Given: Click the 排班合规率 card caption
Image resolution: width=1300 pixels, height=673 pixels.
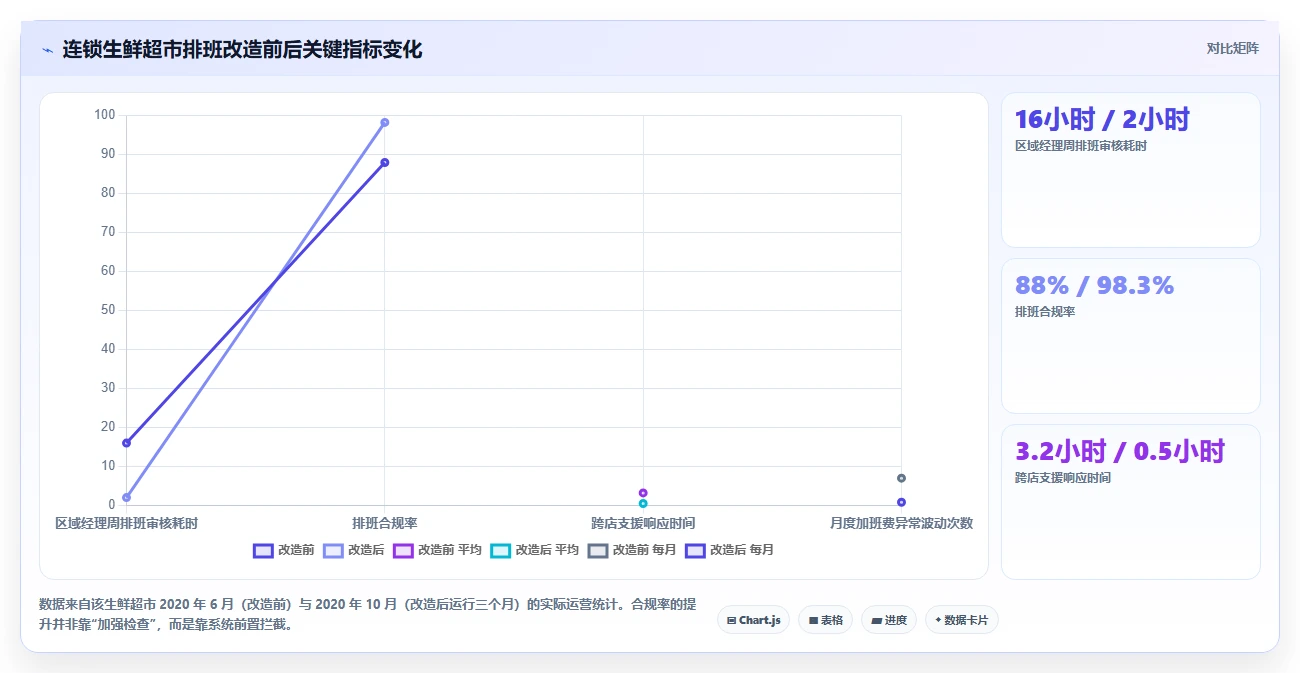Looking at the screenshot, I should click(x=1044, y=312).
